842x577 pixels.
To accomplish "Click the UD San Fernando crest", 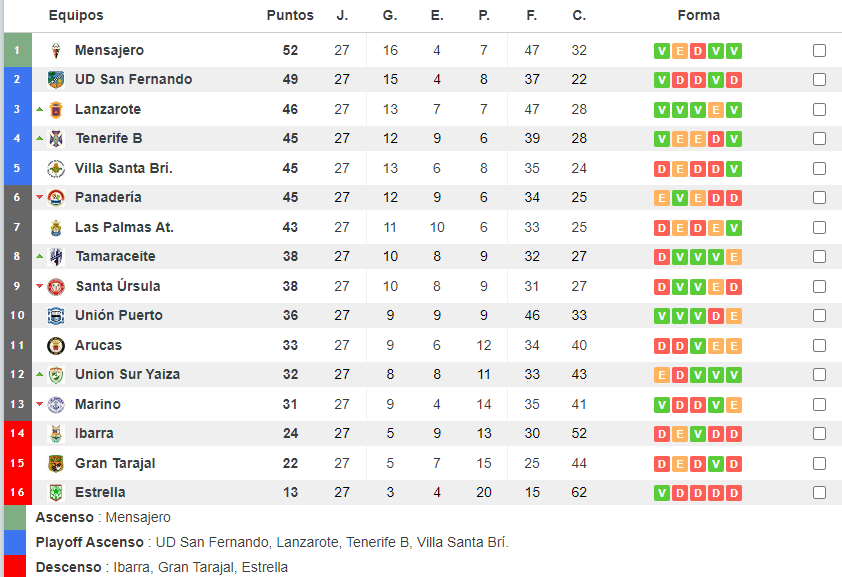I will pos(56,80).
